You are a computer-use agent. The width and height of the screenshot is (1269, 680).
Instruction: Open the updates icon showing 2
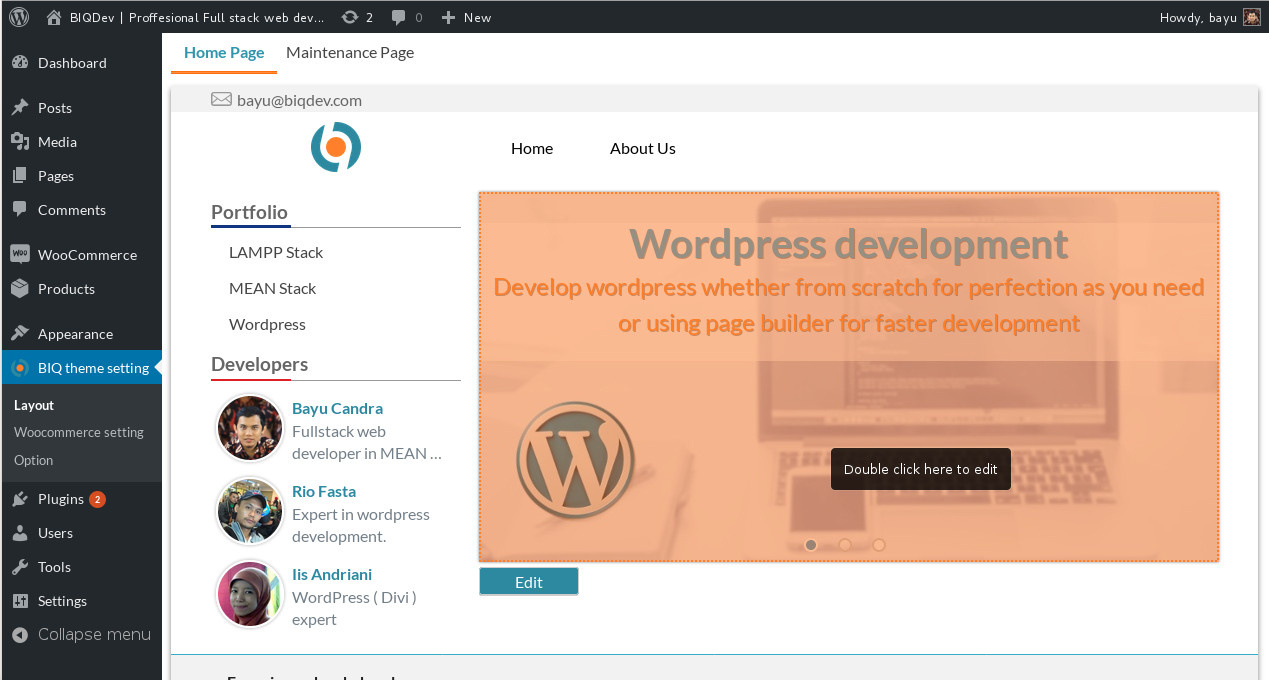click(x=357, y=17)
